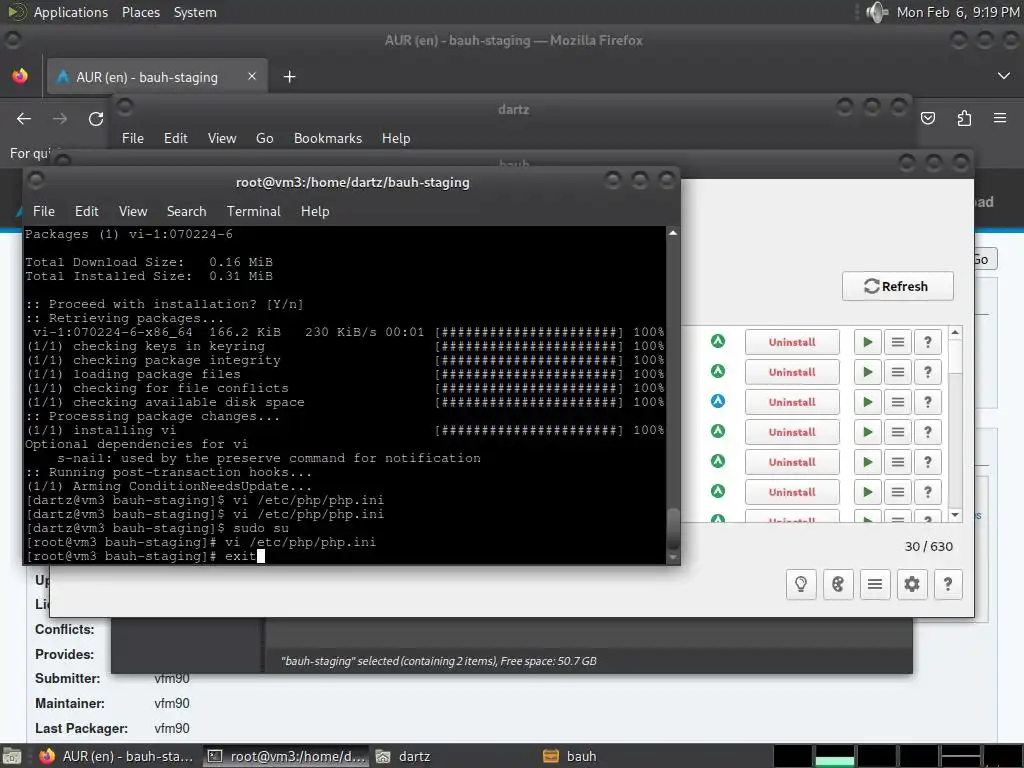Open the Bookmarks menu in dartz window
Viewport: 1024px width, 768px height.
coord(327,138)
